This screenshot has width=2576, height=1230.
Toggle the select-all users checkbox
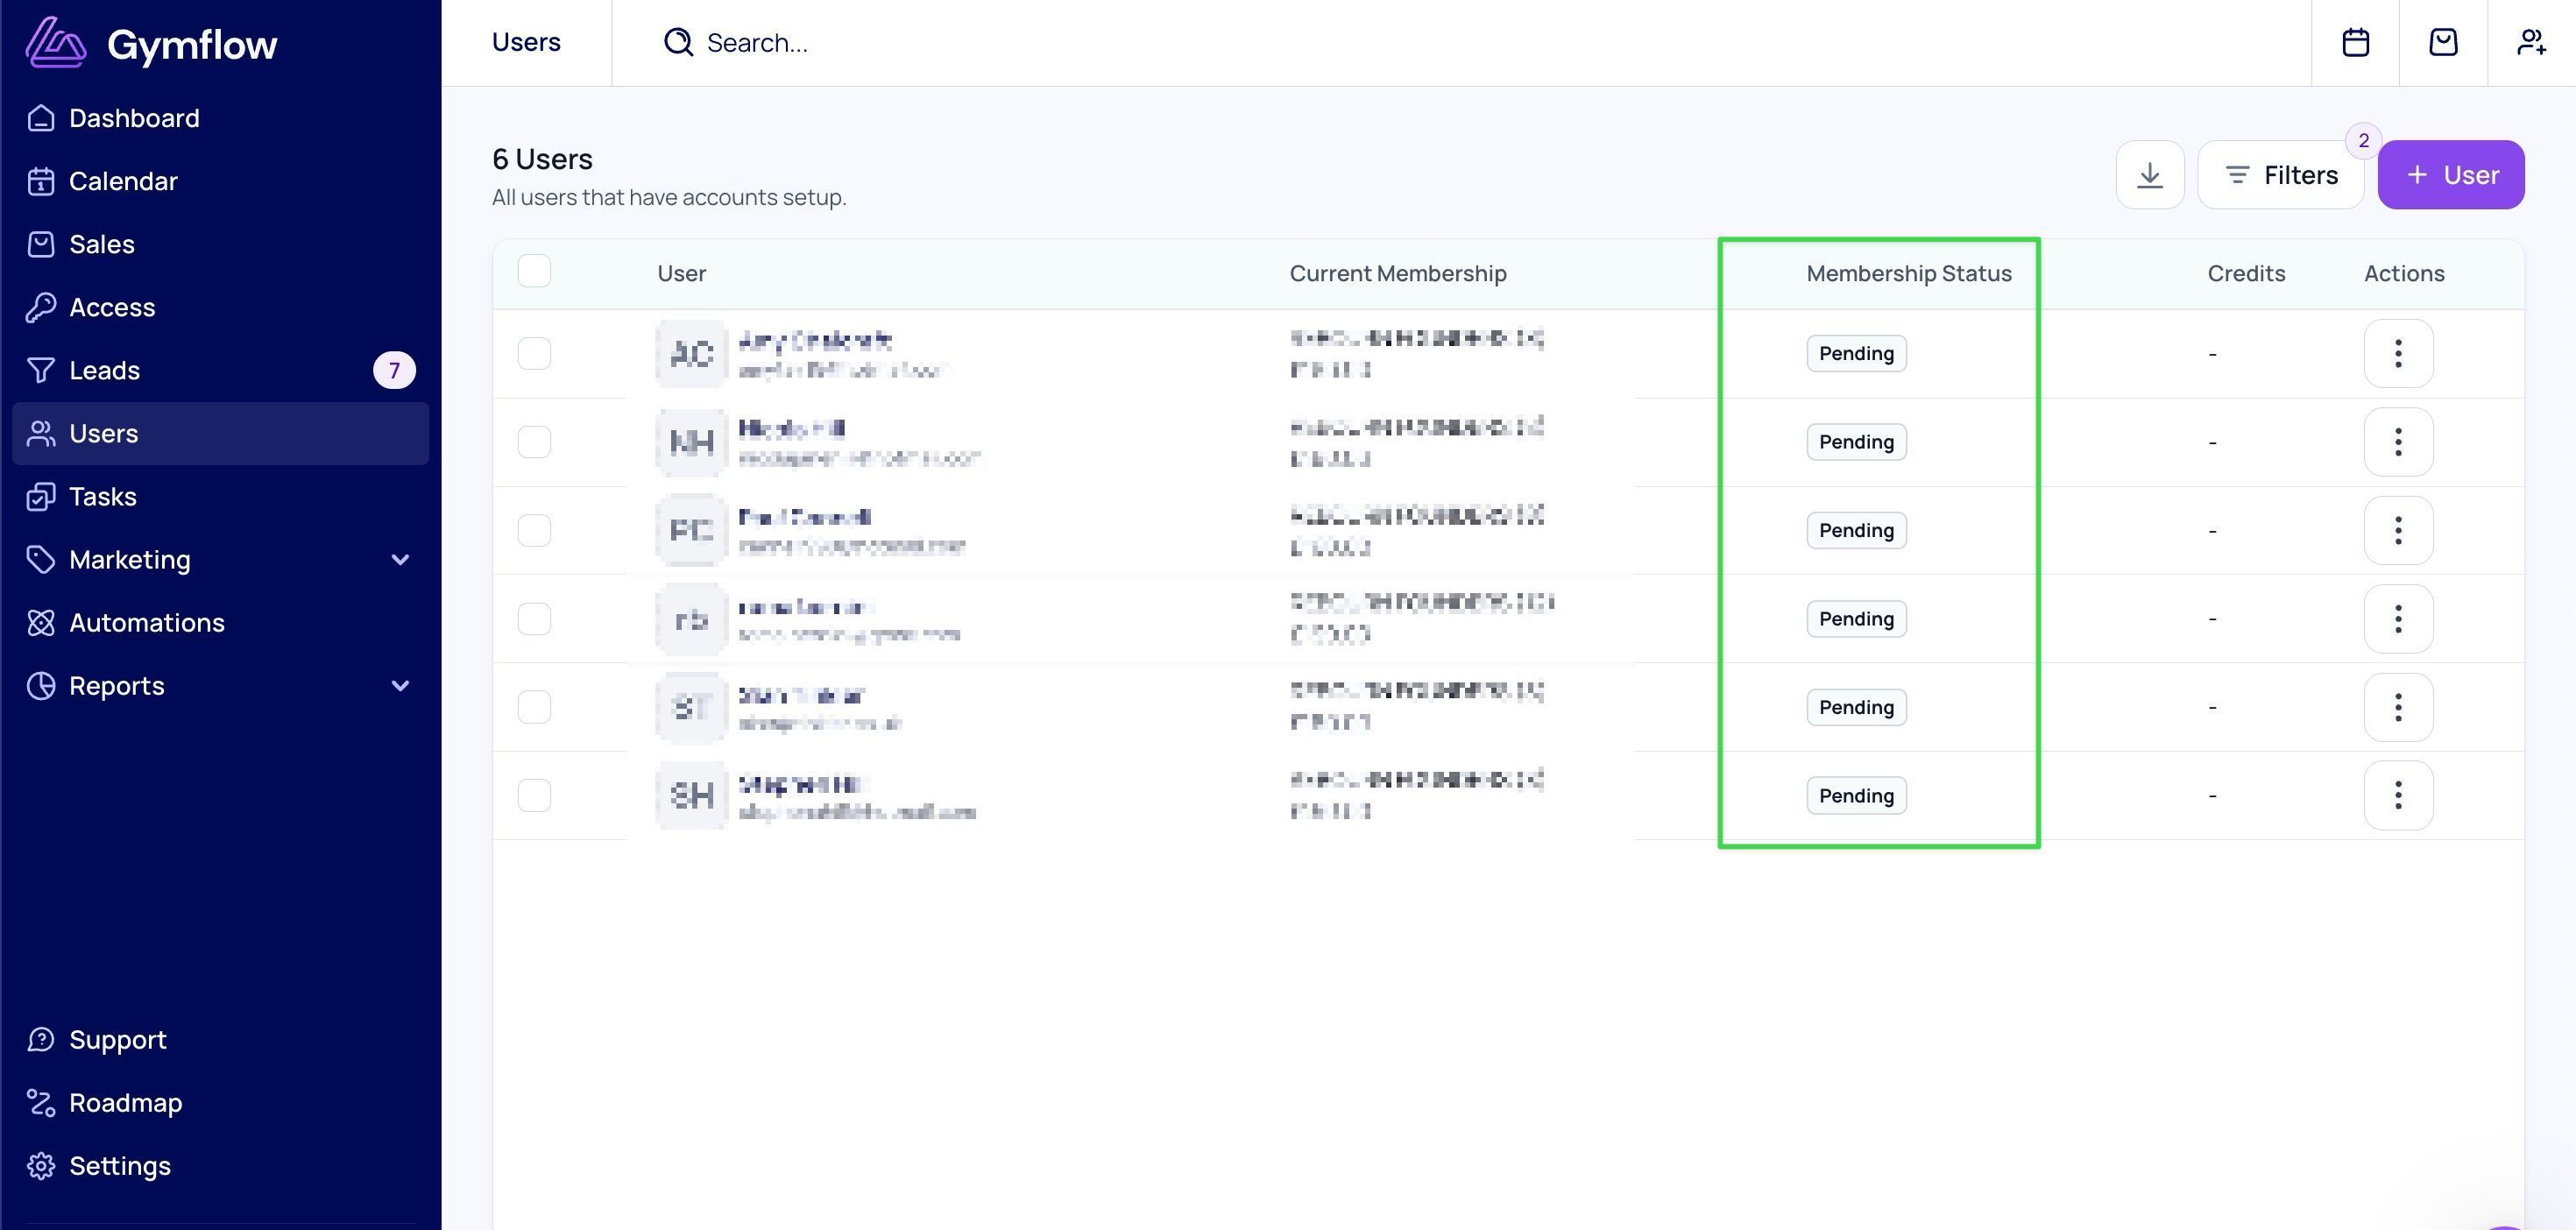[534, 271]
